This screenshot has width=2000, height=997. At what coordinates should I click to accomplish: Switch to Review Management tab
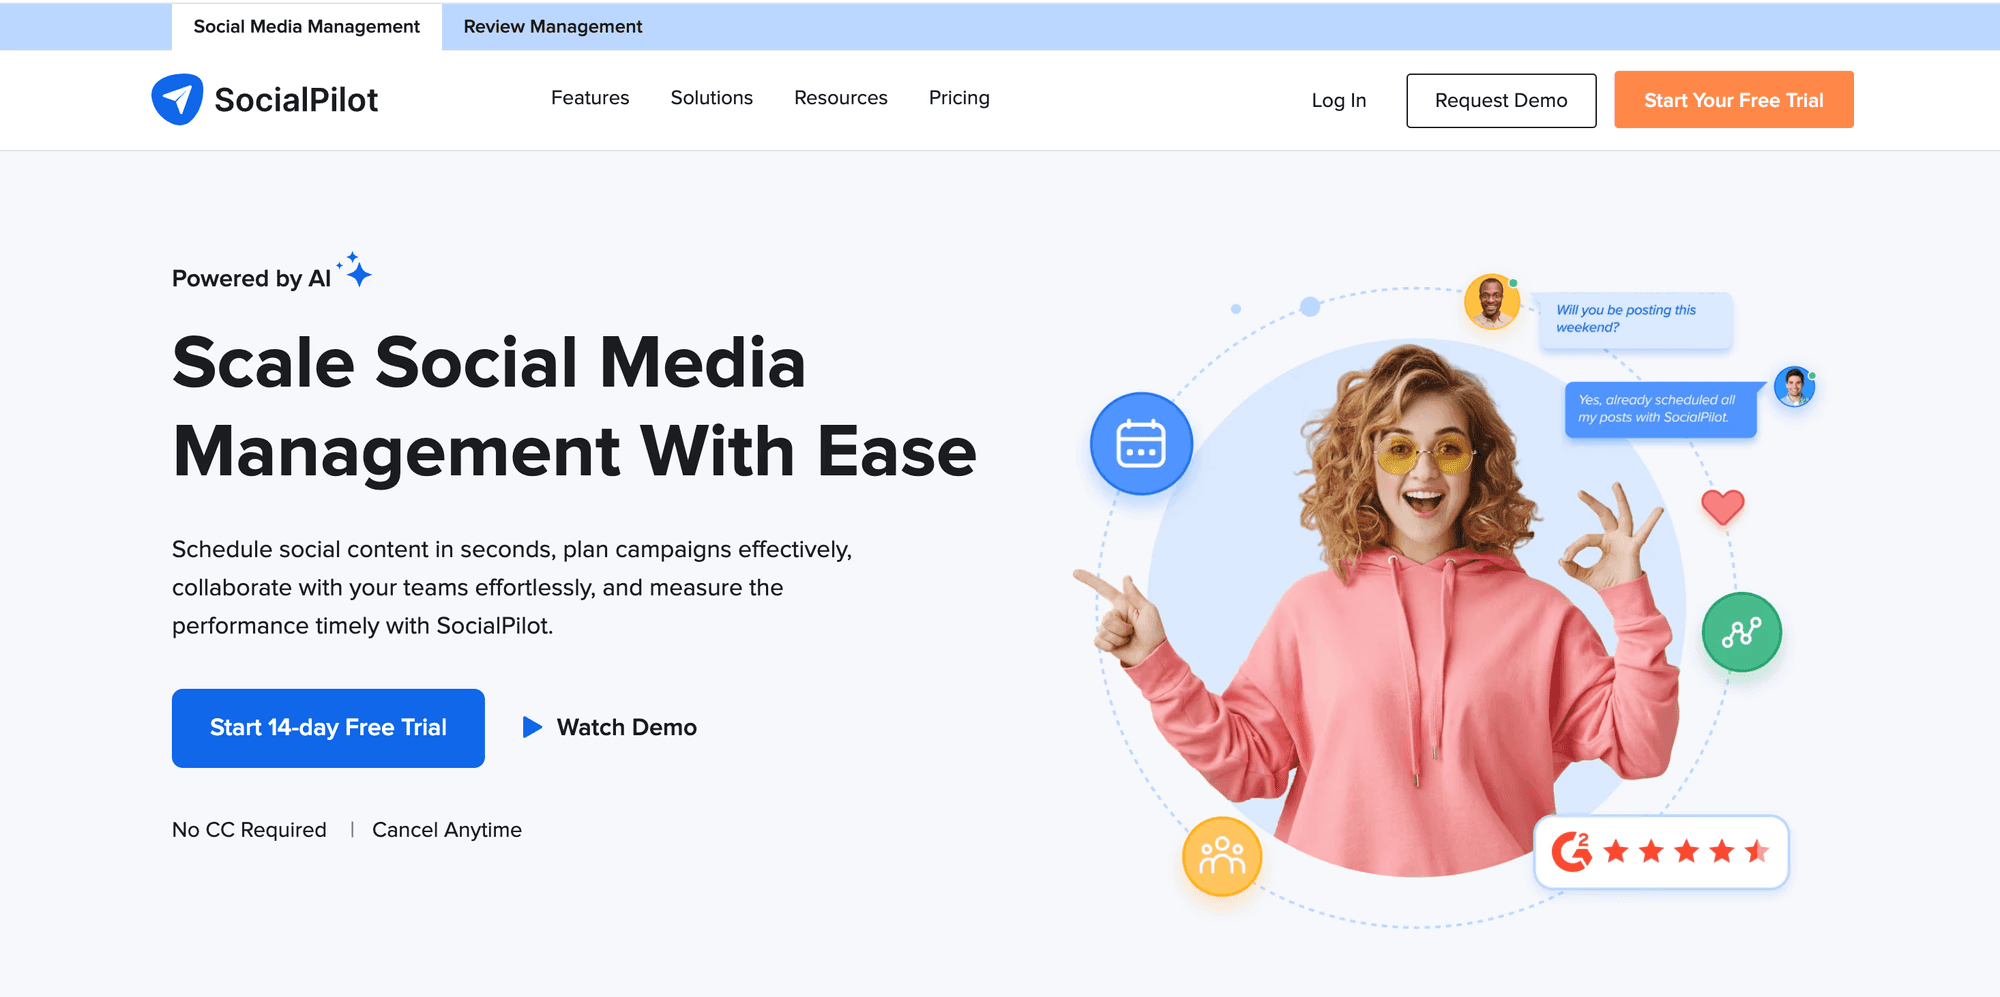tap(553, 27)
